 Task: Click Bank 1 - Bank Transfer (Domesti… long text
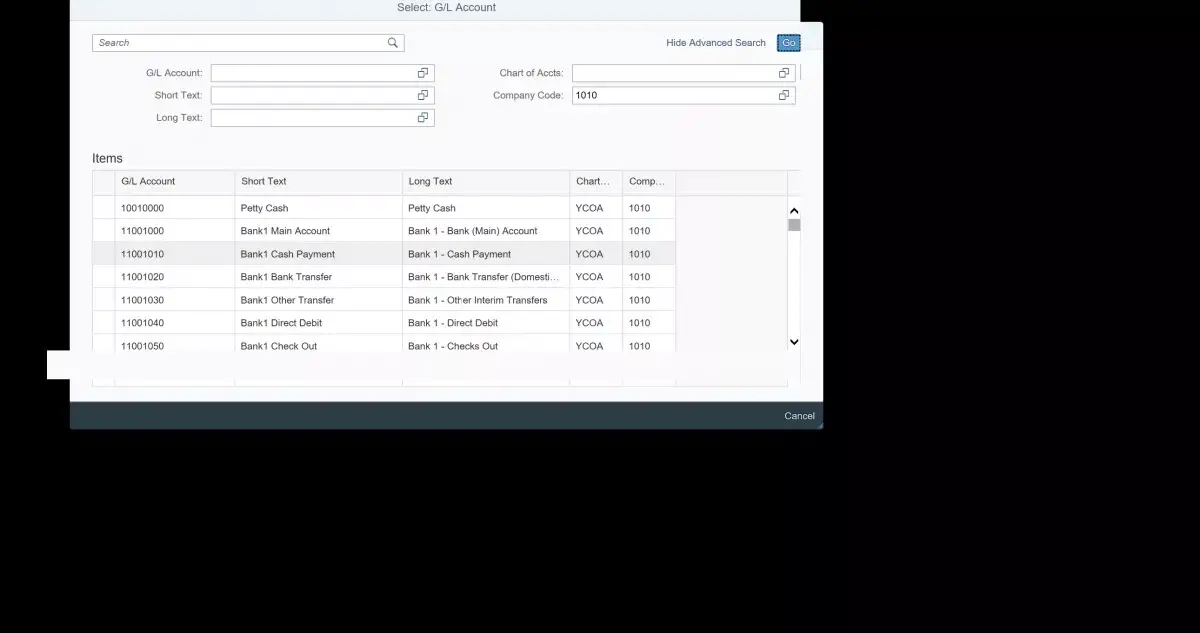pyautogui.click(x=484, y=277)
